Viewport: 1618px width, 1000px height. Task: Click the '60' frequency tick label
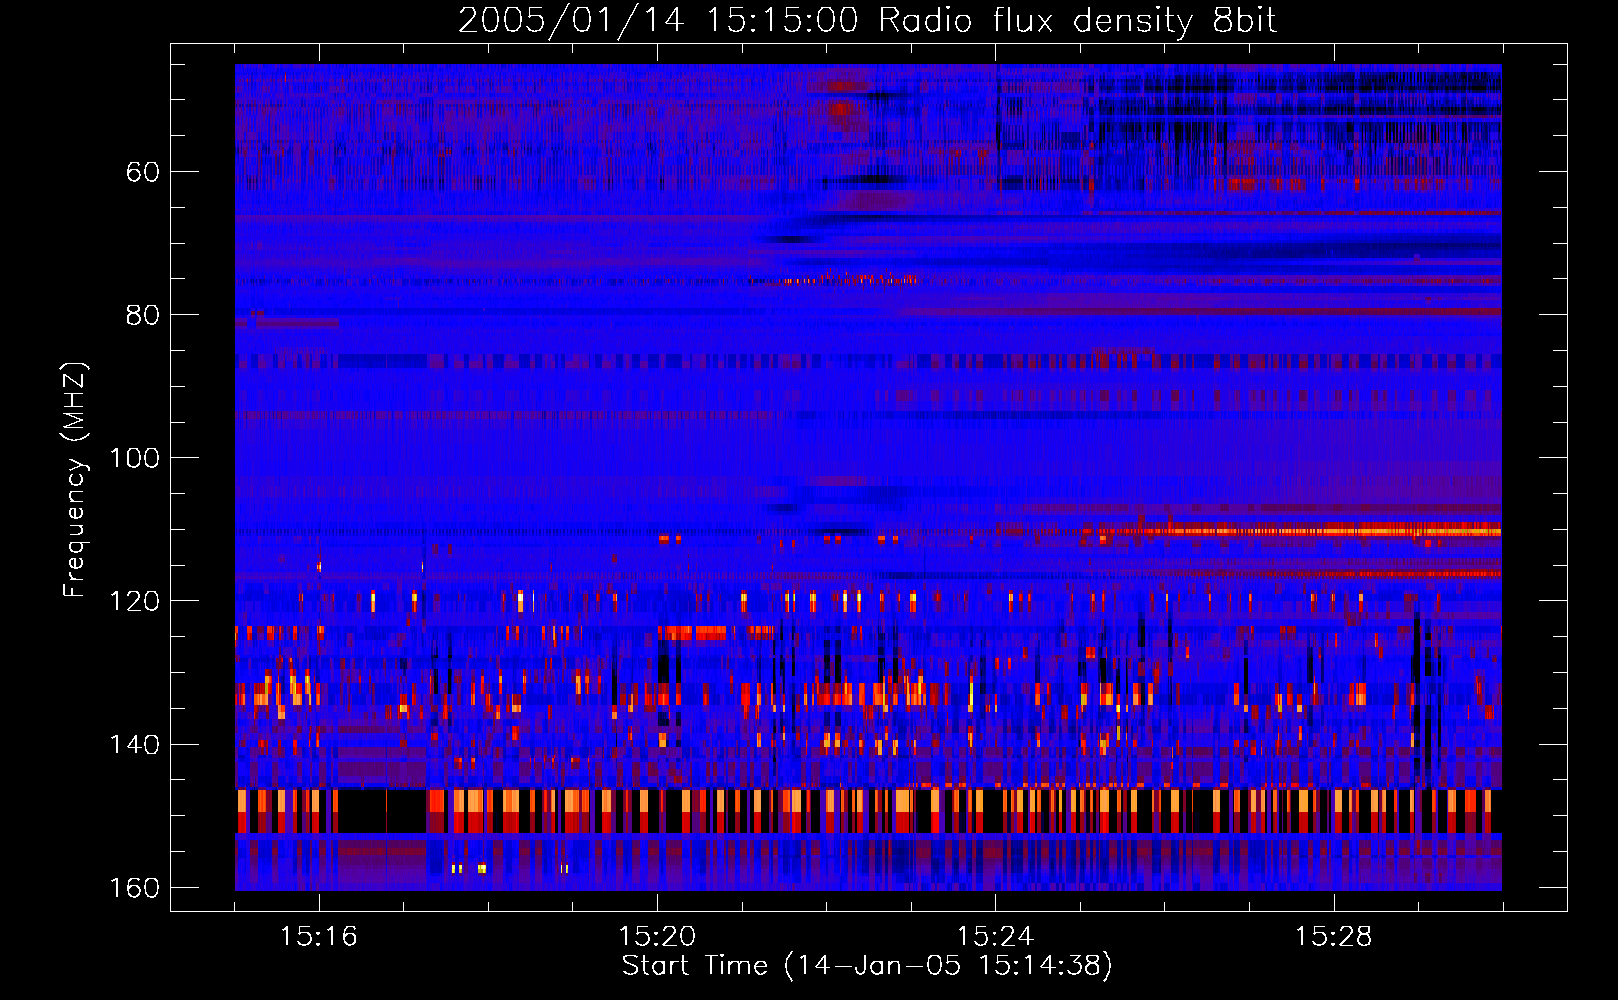tap(143, 172)
